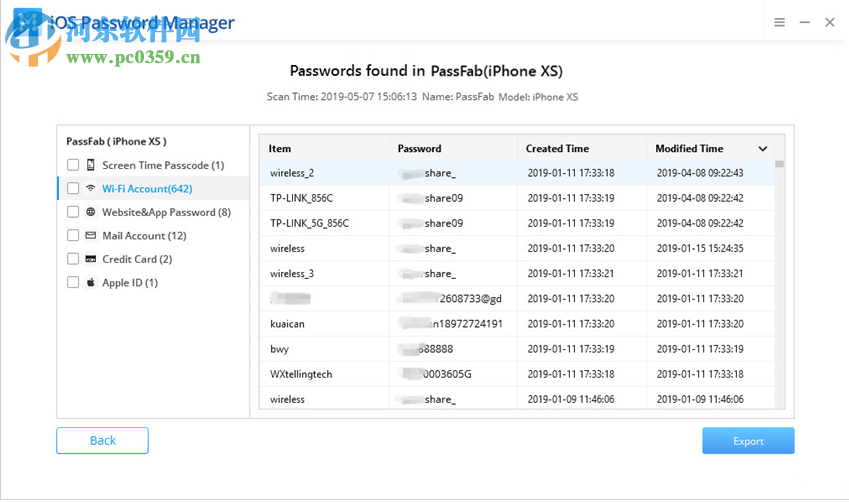849x503 pixels.
Task: Click the Apple ID apple icon
Action: coord(90,282)
